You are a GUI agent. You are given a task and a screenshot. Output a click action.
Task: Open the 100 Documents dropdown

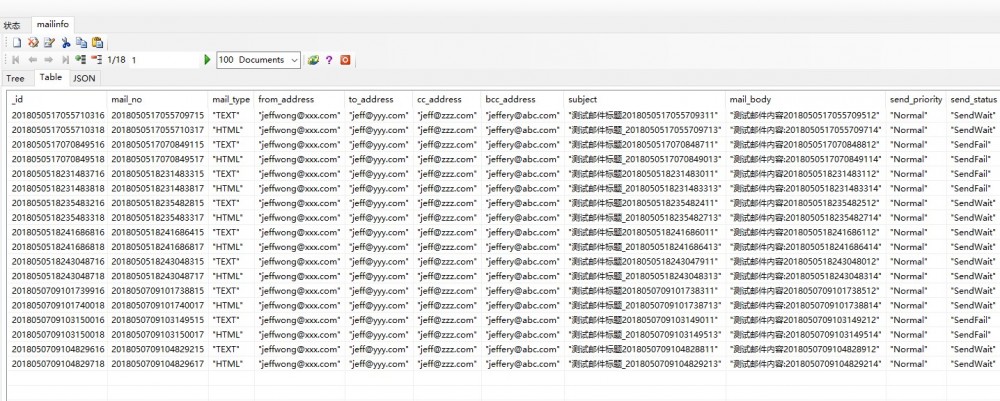pos(258,60)
